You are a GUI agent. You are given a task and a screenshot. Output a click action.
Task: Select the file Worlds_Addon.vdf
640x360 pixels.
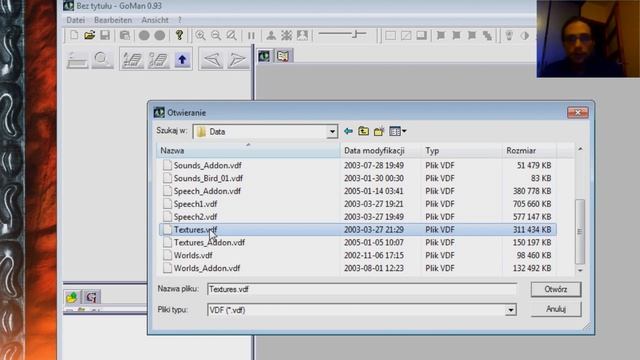click(207, 268)
